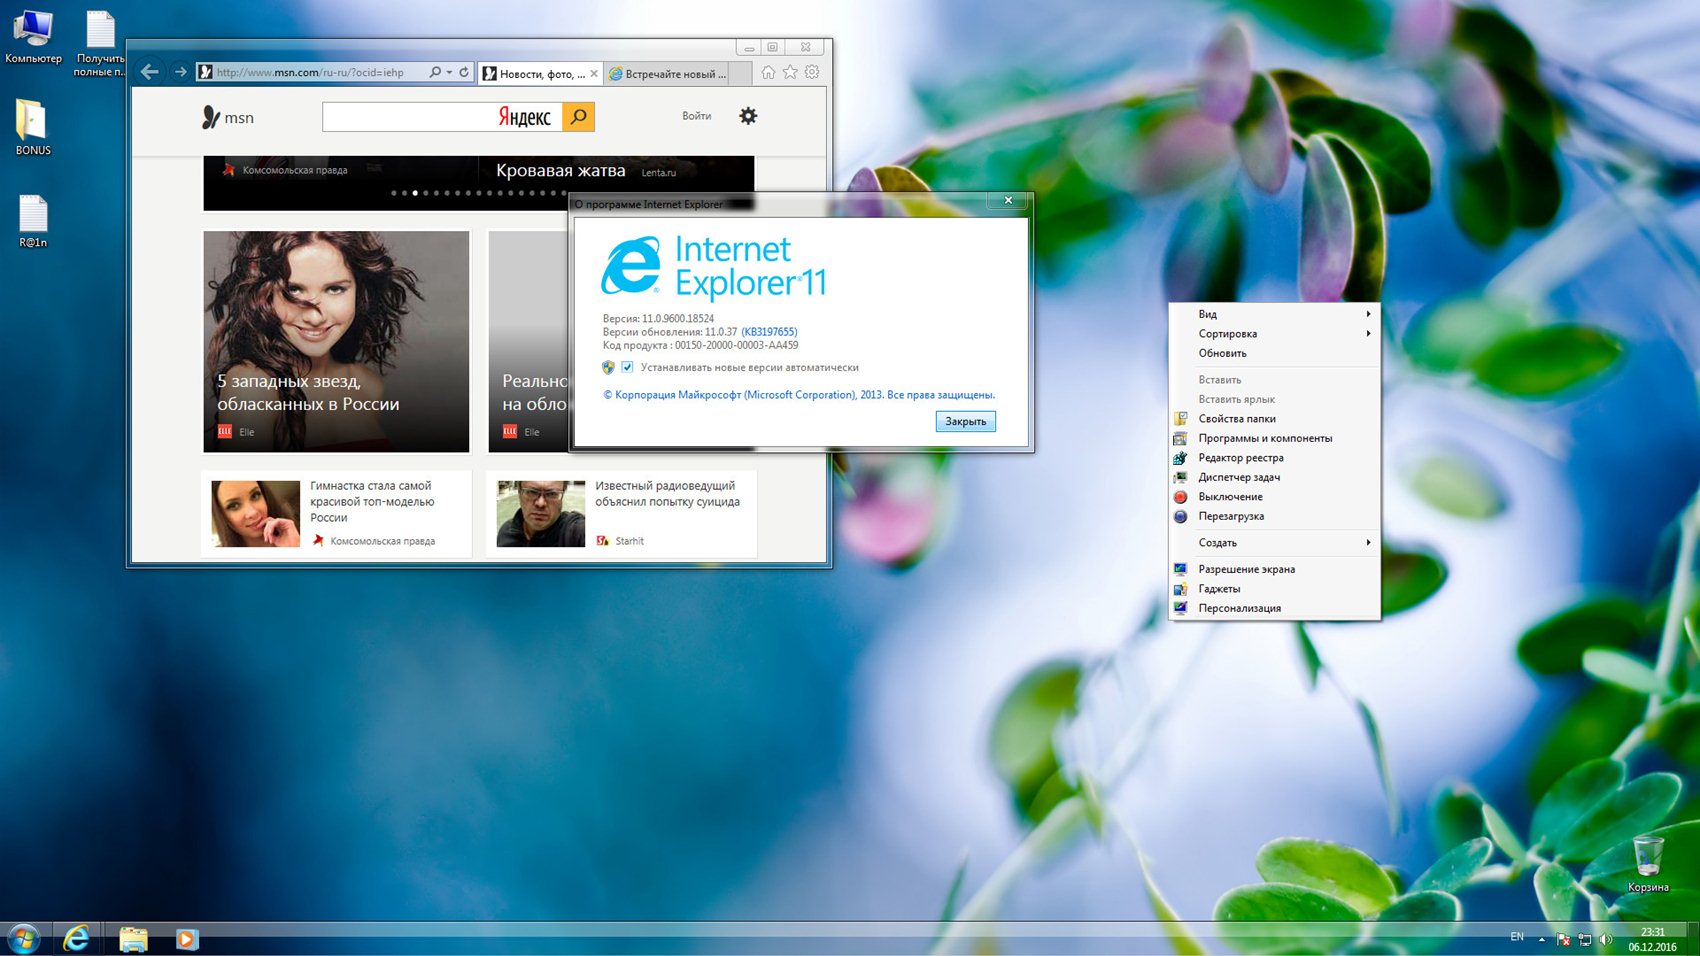The image size is (1700, 956).
Task: Close the "Новости, фото, ..." tab
Action: (594, 73)
